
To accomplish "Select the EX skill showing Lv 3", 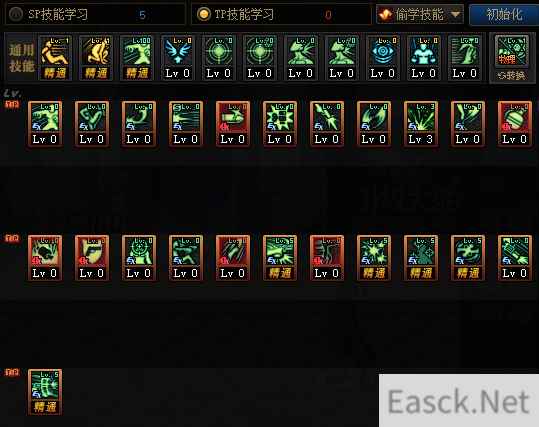I will [421, 124].
